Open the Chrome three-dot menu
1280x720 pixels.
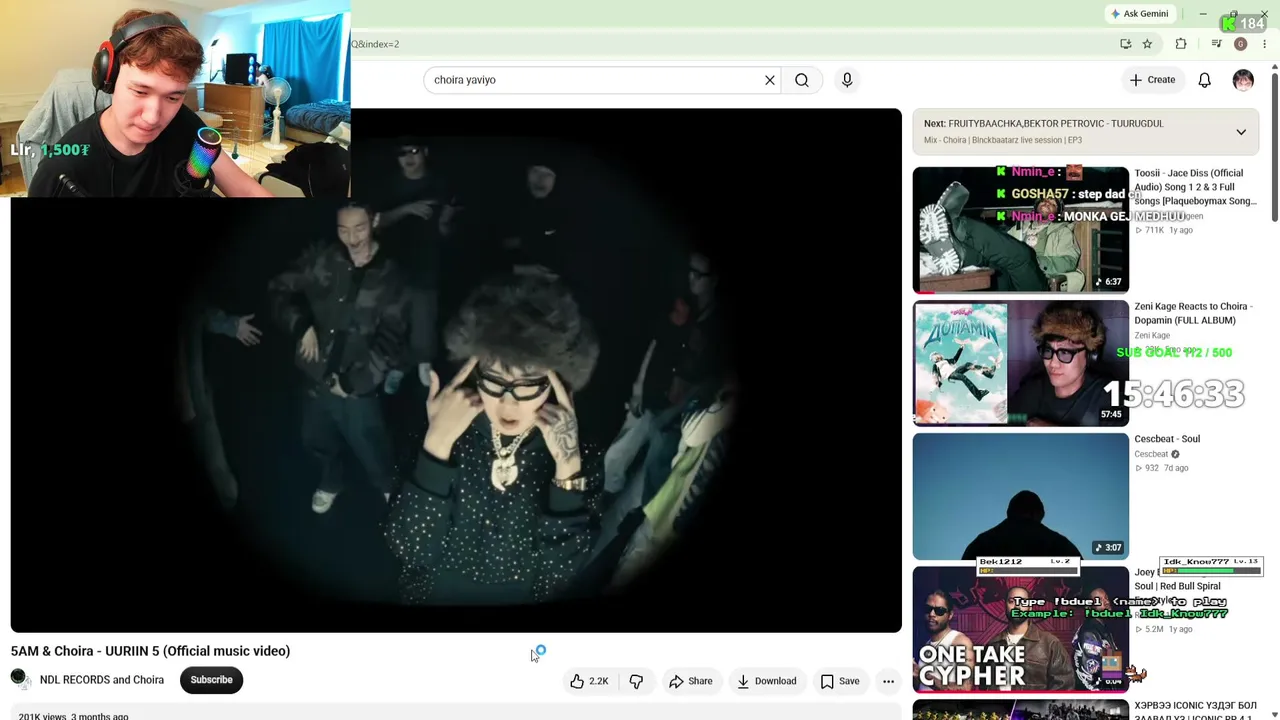point(1264,44)
